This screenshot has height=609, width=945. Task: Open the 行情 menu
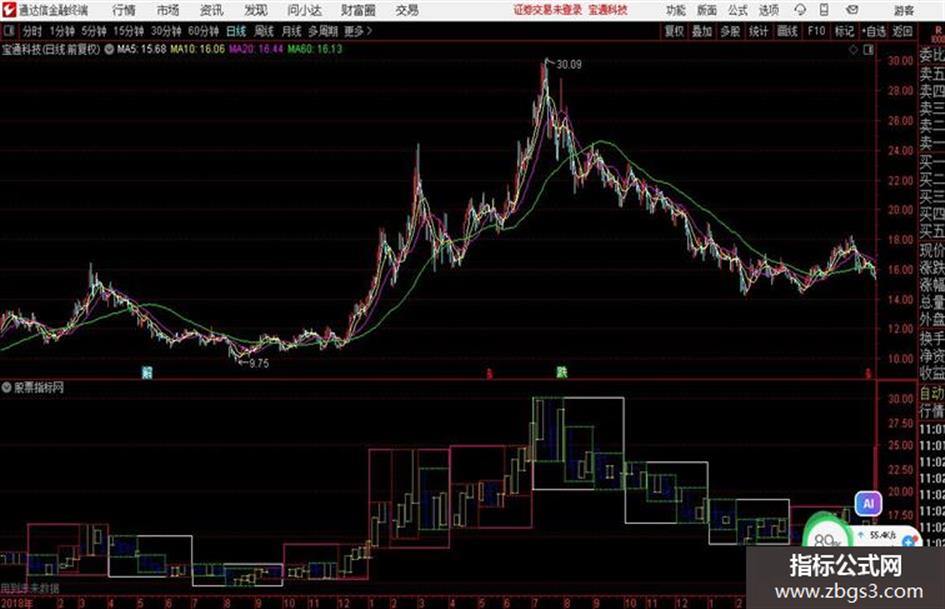point(124,10)
